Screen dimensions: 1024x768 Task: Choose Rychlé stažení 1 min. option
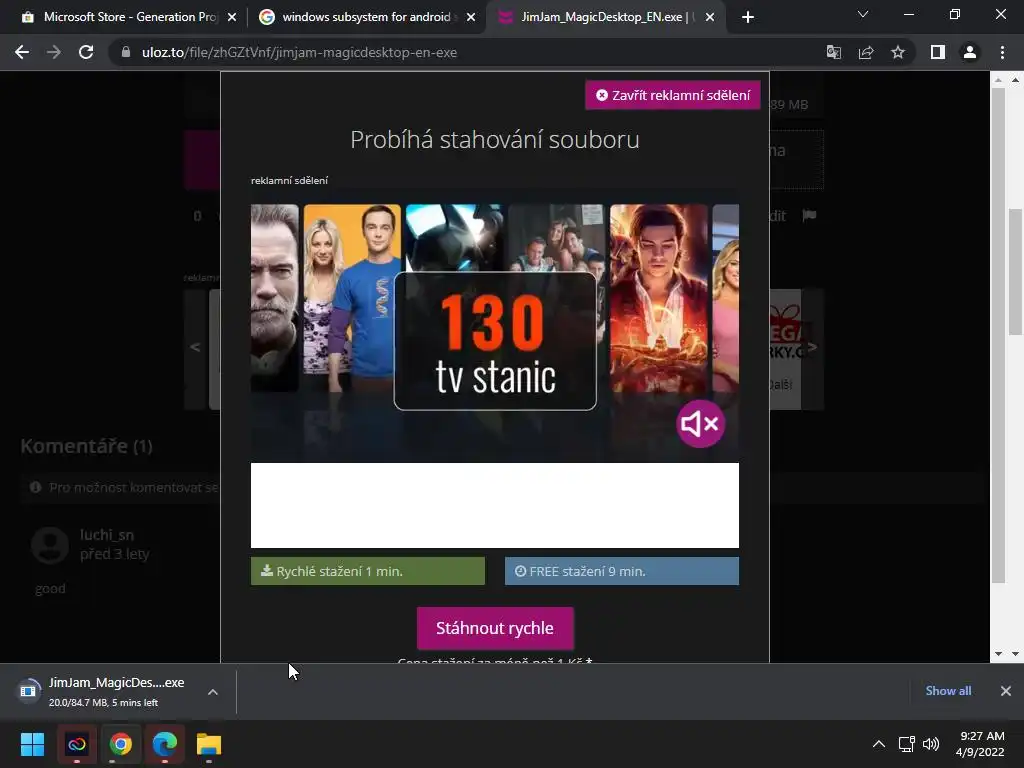point(368,571)
